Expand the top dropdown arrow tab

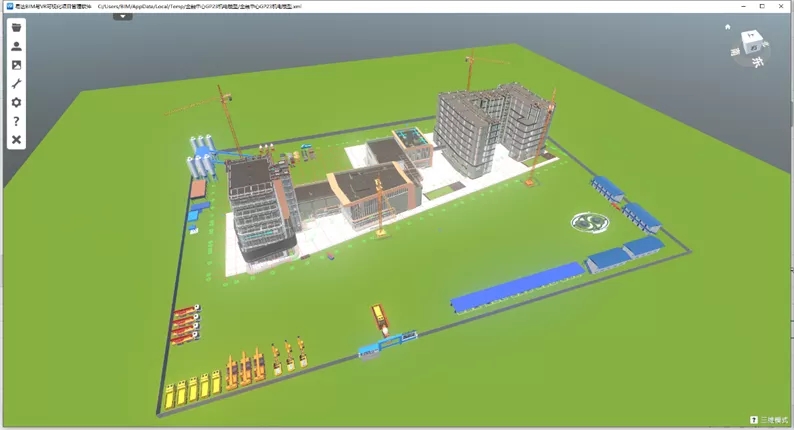coord(123,17)
